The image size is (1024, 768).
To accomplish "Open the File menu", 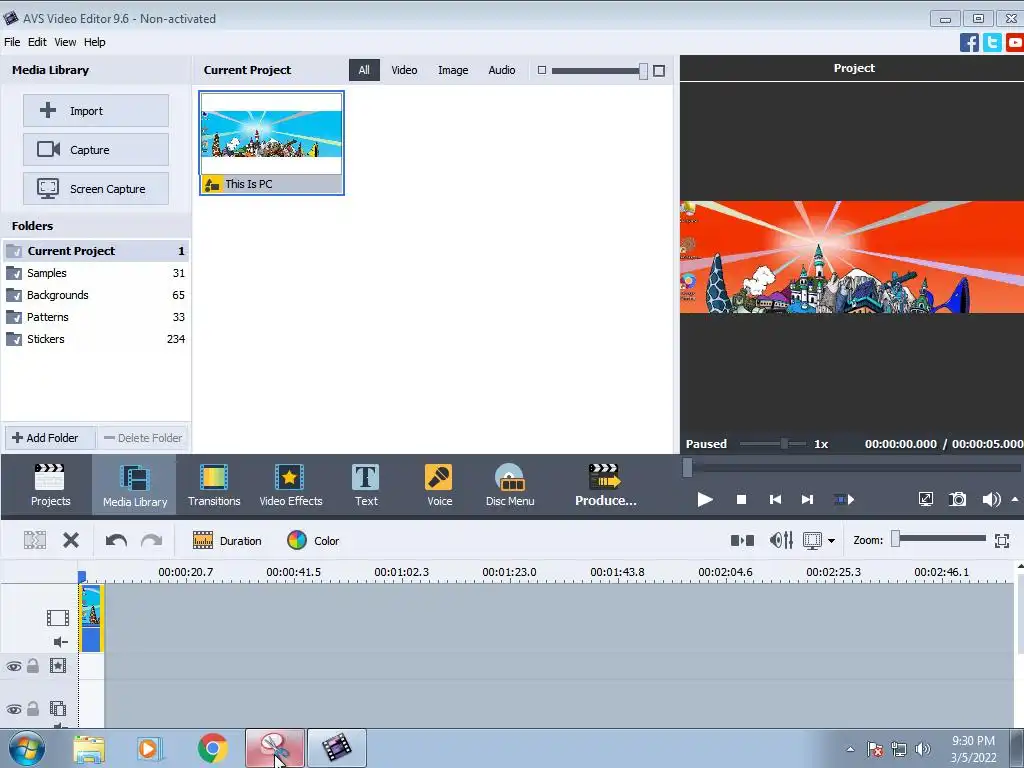I will [12, 42].
